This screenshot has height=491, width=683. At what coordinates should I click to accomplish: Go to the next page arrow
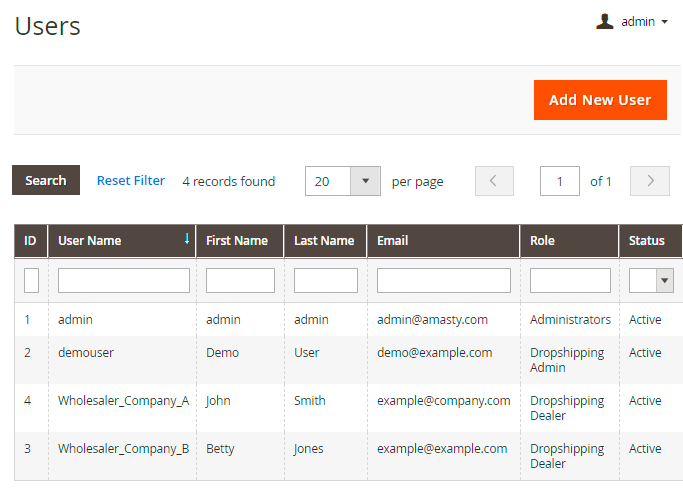click(650, 181)
